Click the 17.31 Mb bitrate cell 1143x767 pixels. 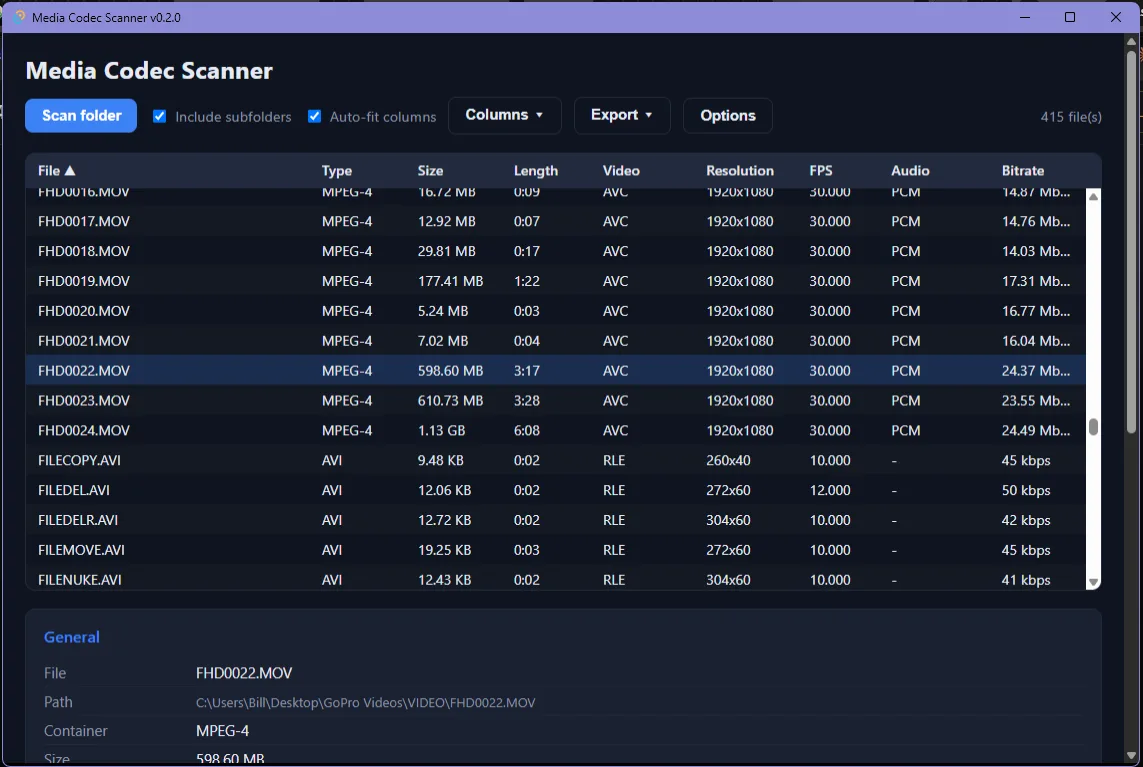pos(1036,281)
